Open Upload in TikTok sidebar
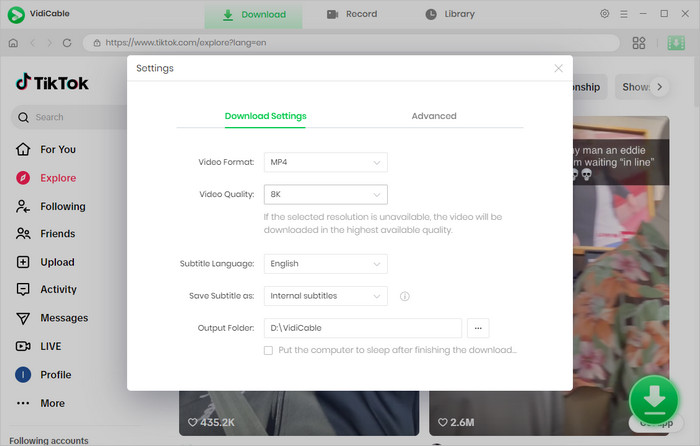 pos(45,263)
